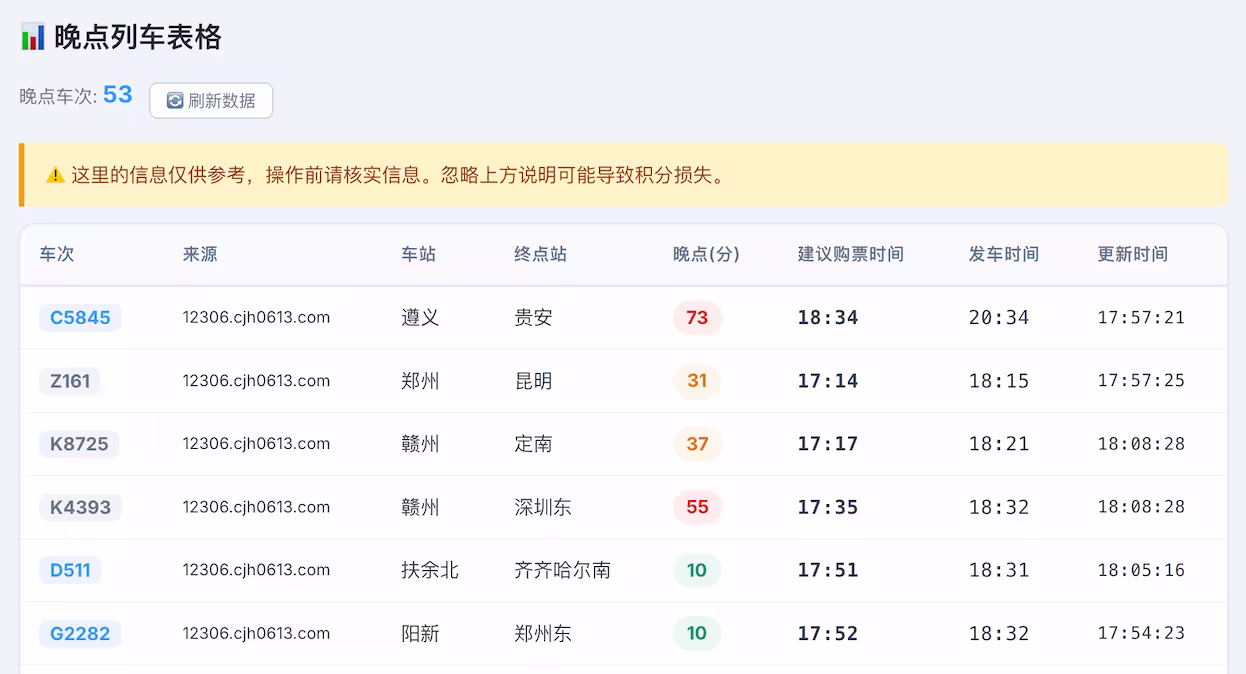The image size is (1246, 674).
Task: Click the bar chart icon beside the title
Action: pyautogui.click(x=33, y=37)
